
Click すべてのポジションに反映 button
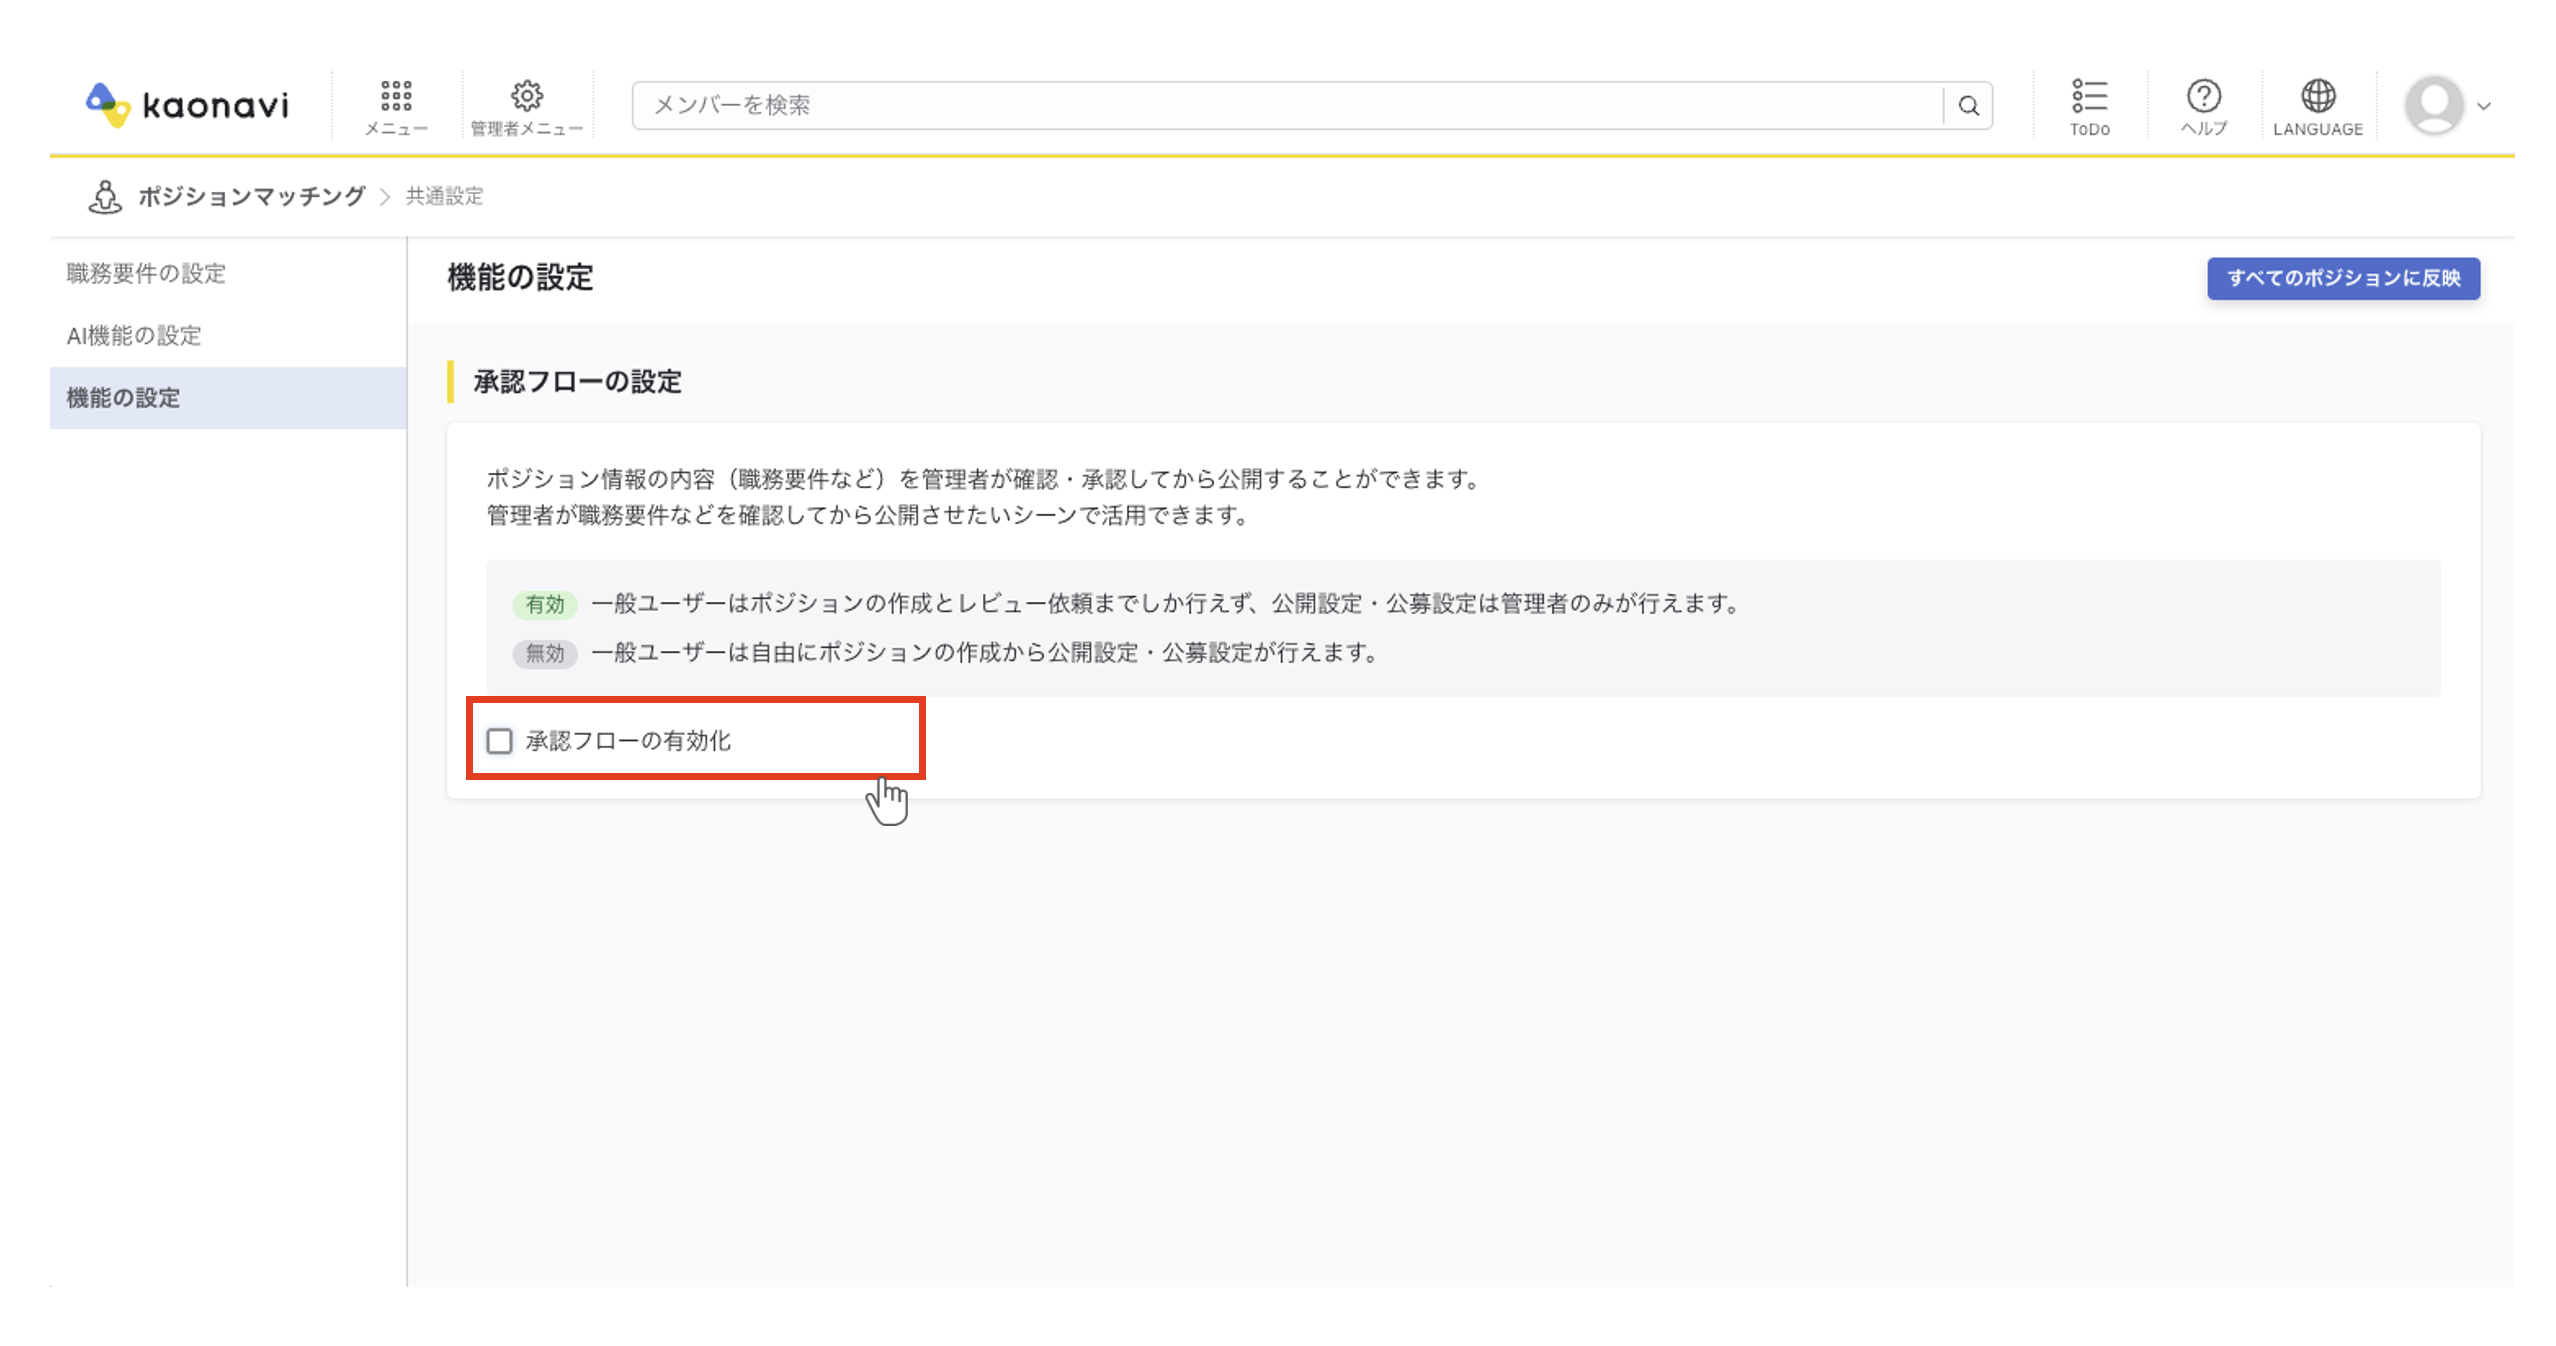pyautogui.click(x=2343, y=278)
